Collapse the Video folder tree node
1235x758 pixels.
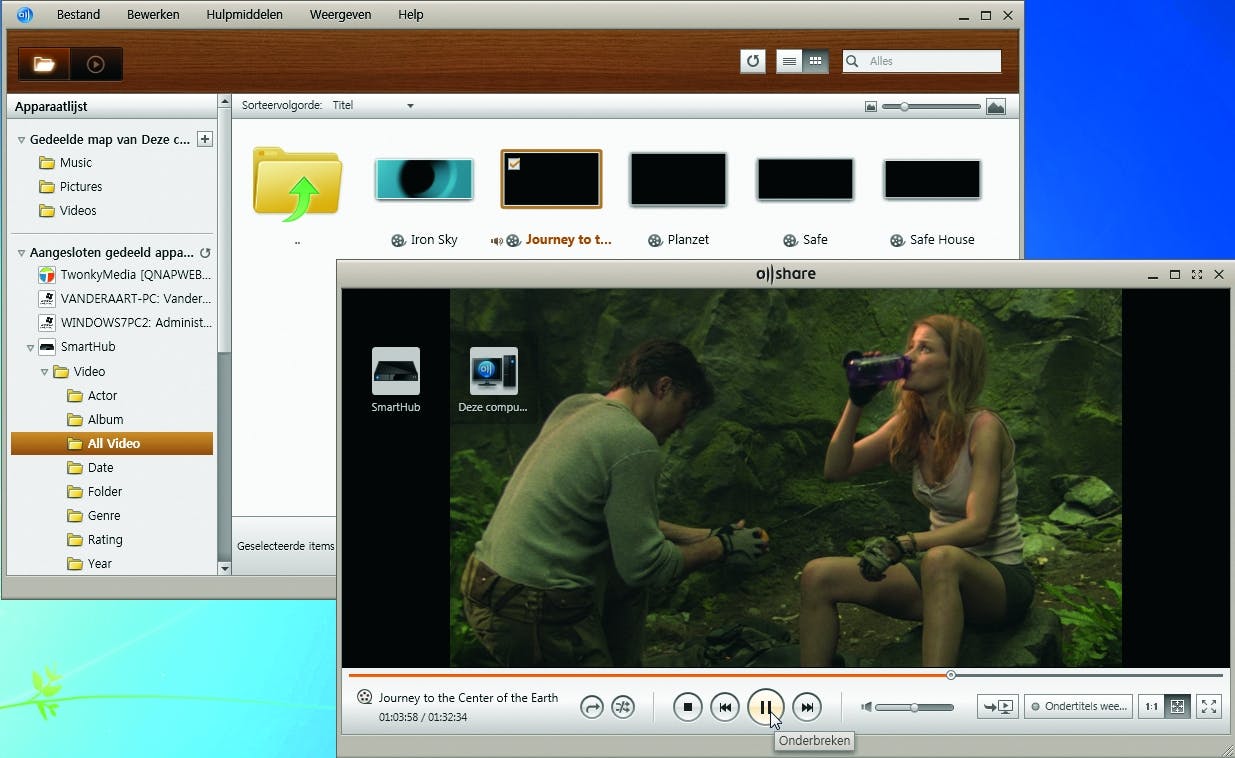pyautogui.click(x=44, y=372)
